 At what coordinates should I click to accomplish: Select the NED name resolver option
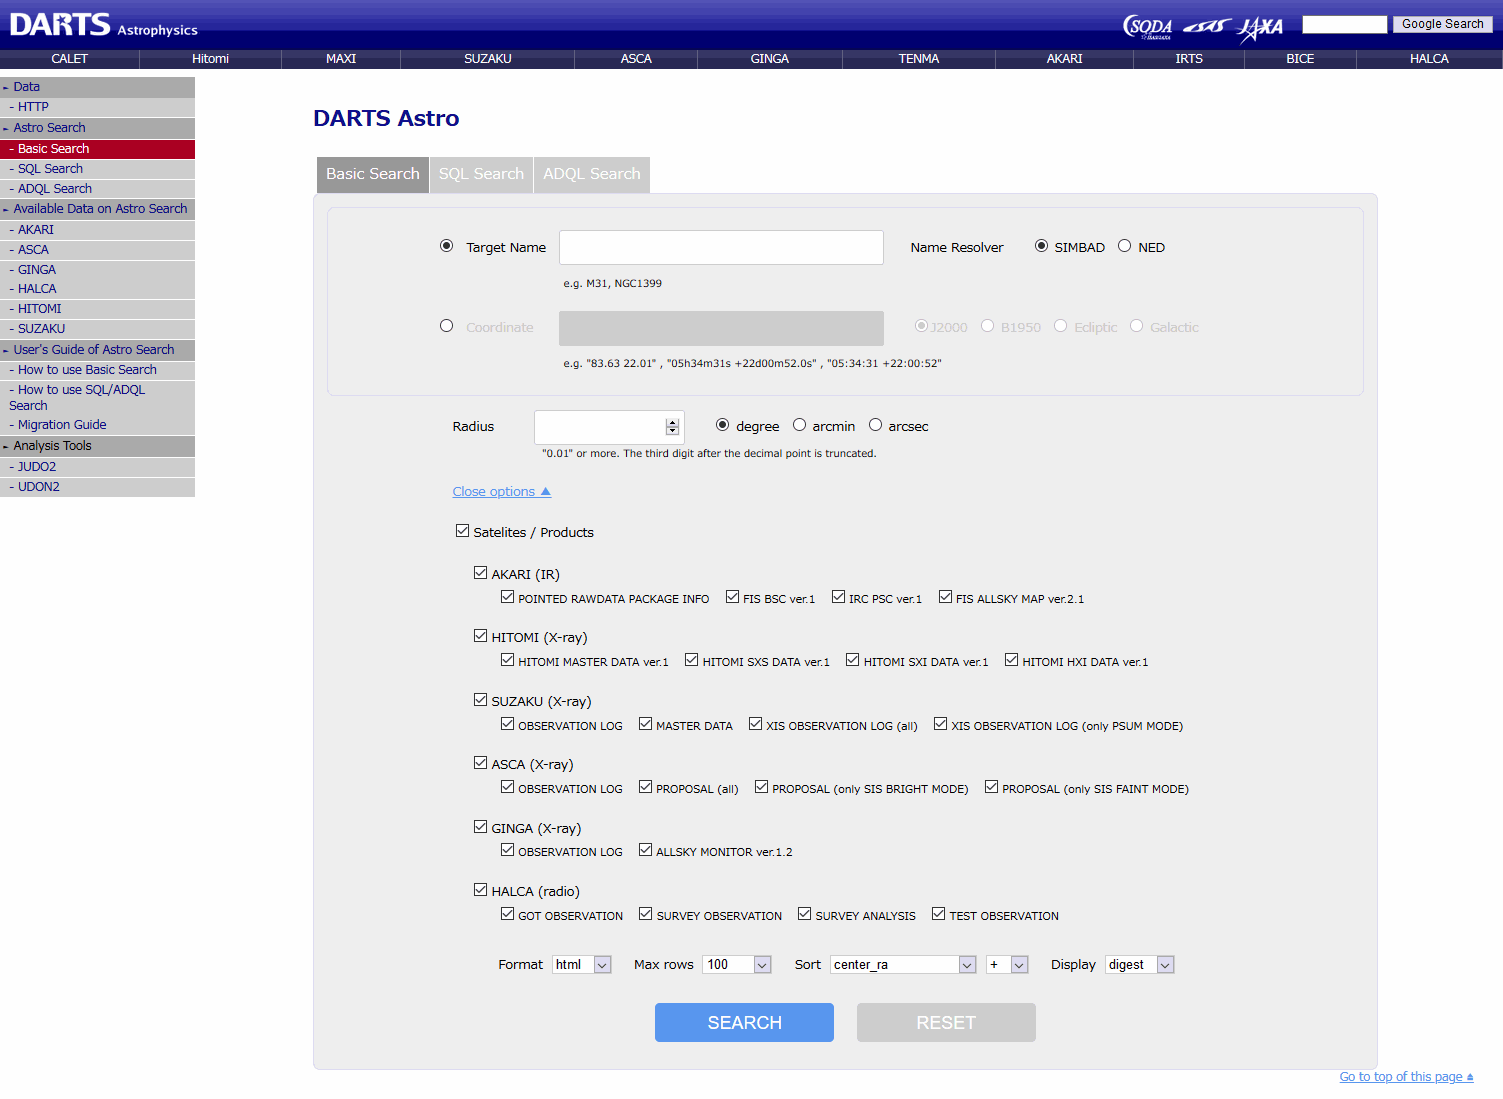point(1125,246)
